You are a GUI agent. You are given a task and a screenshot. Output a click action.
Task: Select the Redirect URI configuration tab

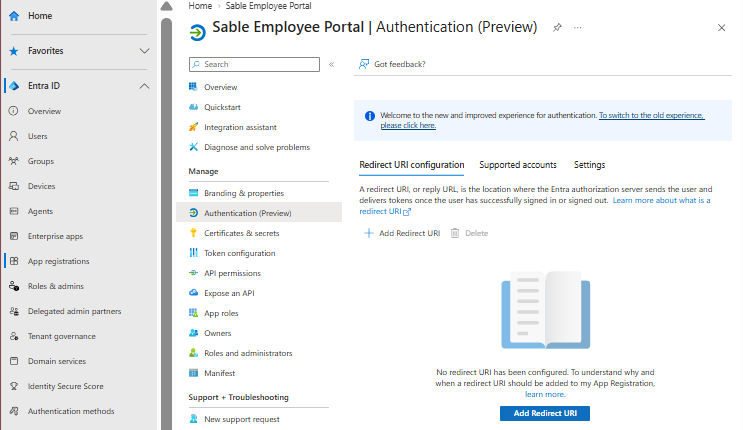pyautogui.click(x=412, y=165)
